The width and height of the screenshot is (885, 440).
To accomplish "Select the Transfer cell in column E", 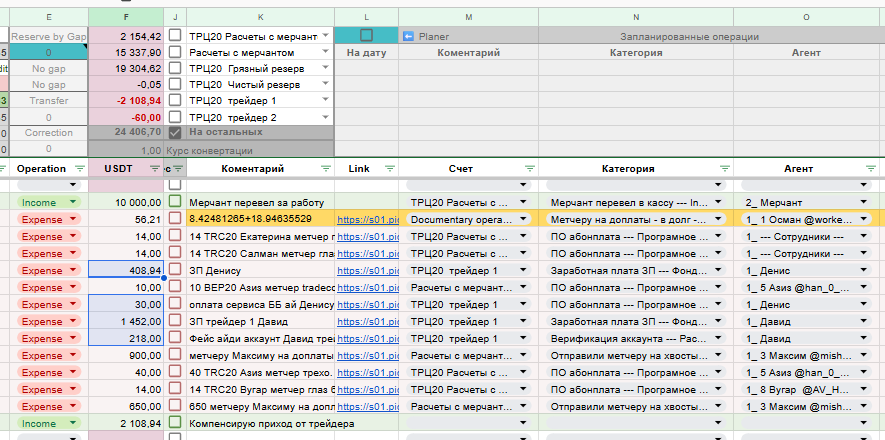I will pyautogui.click(x=49, y=101).
